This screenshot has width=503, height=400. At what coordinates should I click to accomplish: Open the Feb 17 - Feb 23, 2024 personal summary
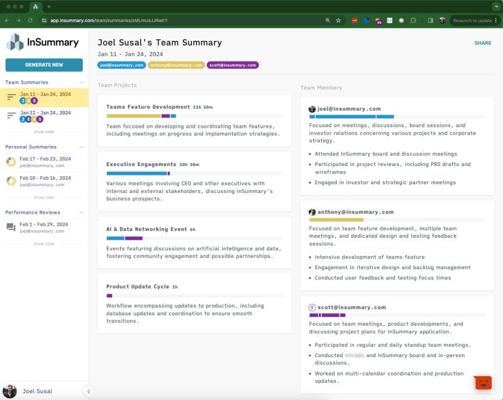(x=44, y=162)
